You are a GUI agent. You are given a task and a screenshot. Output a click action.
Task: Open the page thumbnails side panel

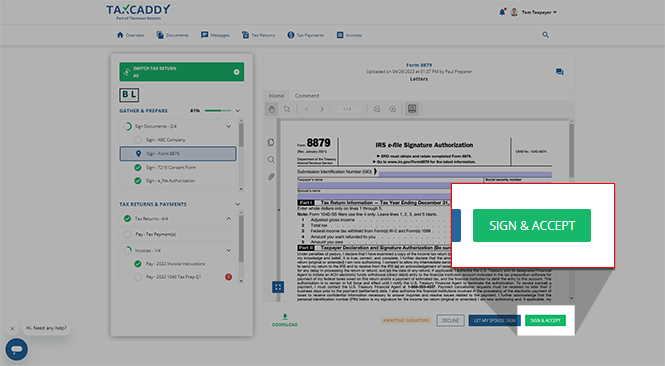click(x=271, y=142)
